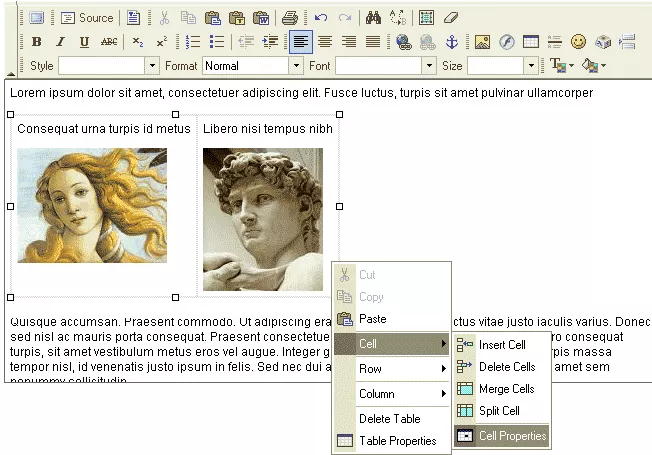Toggle right alignment button
This screenshot has height=455, width=652.
(x=349, y=42)
